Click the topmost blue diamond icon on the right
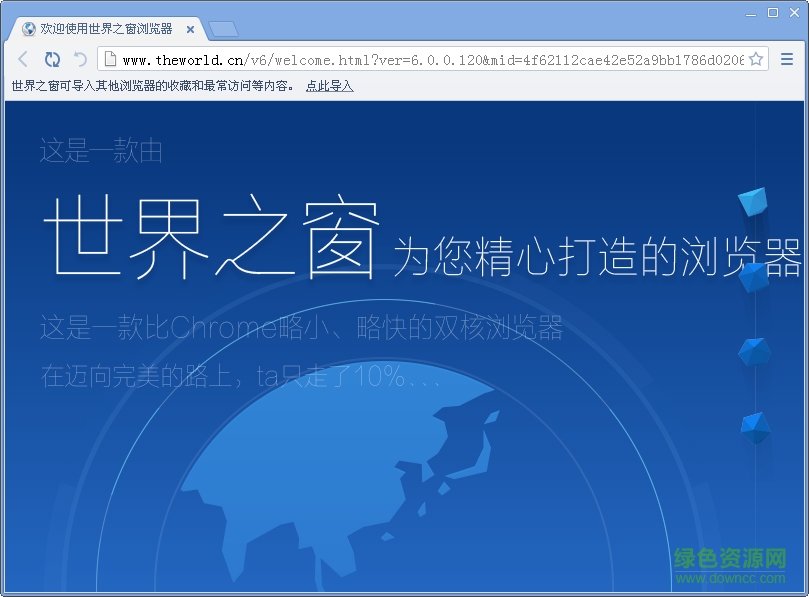809x597 pixels. pos(752,200)
